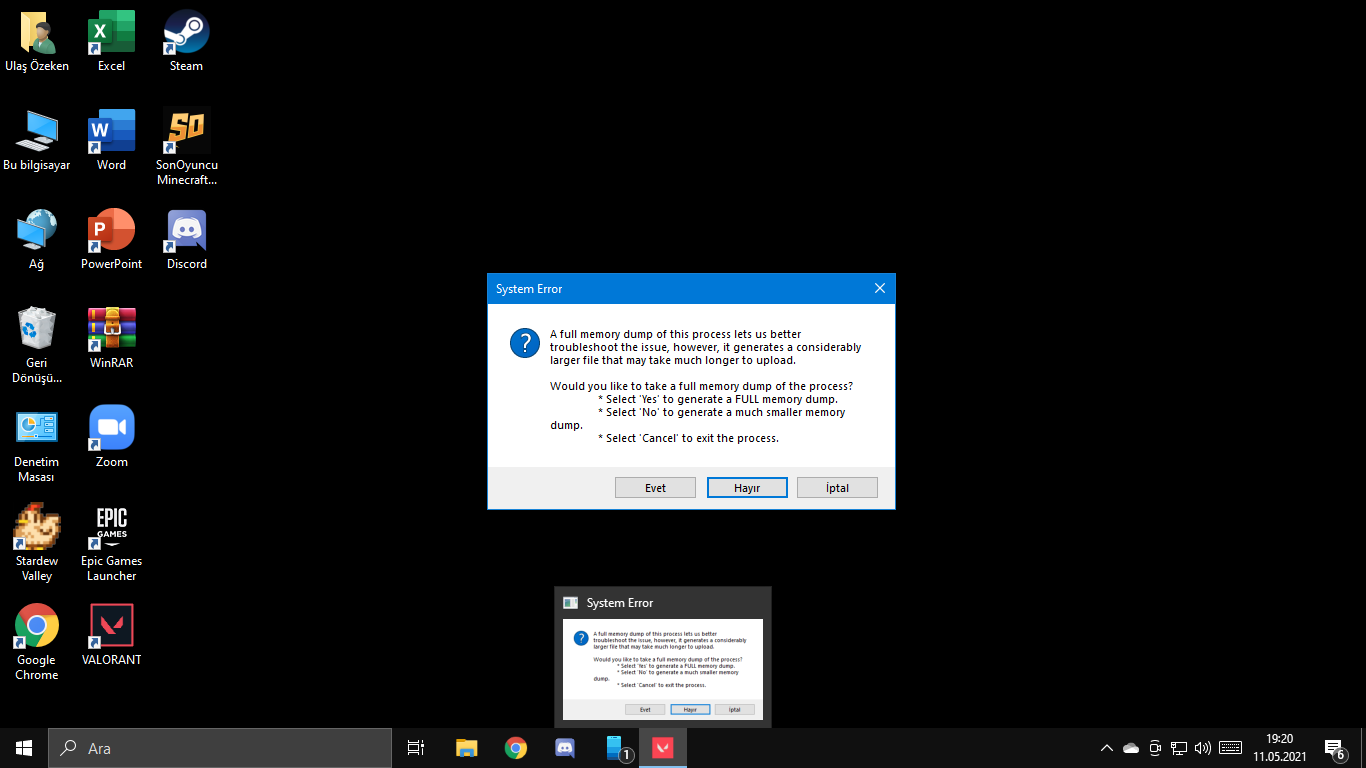Click the VALORANT icon in the taskbar
Image resolution: width=1366 pixels, height=768 pixels.
(x=663, y=748)
